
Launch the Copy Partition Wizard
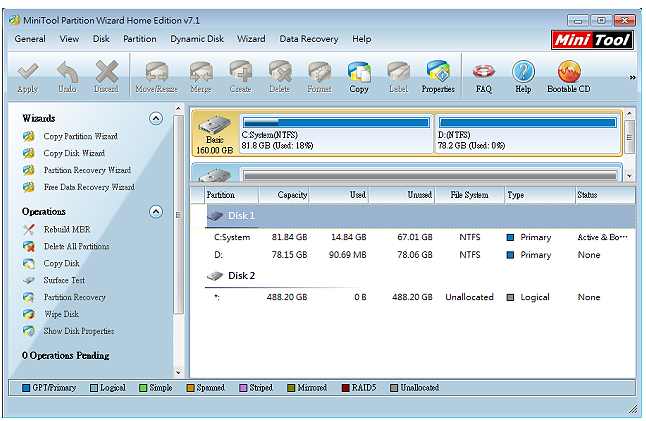pos(80,136)
